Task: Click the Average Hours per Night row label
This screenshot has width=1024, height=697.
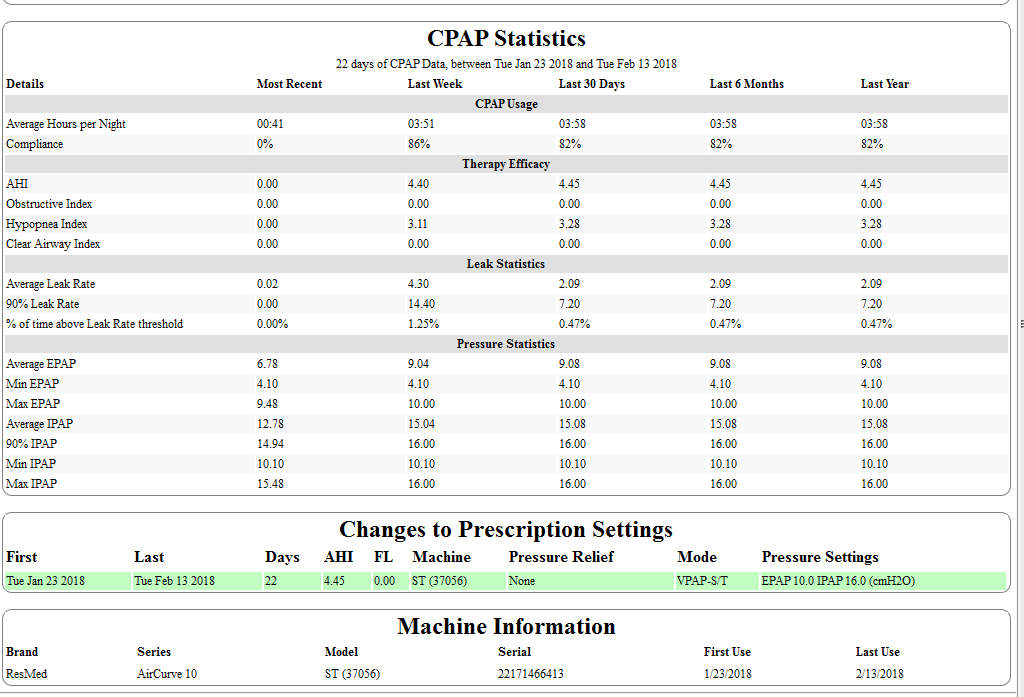Action: coord(66,124)
